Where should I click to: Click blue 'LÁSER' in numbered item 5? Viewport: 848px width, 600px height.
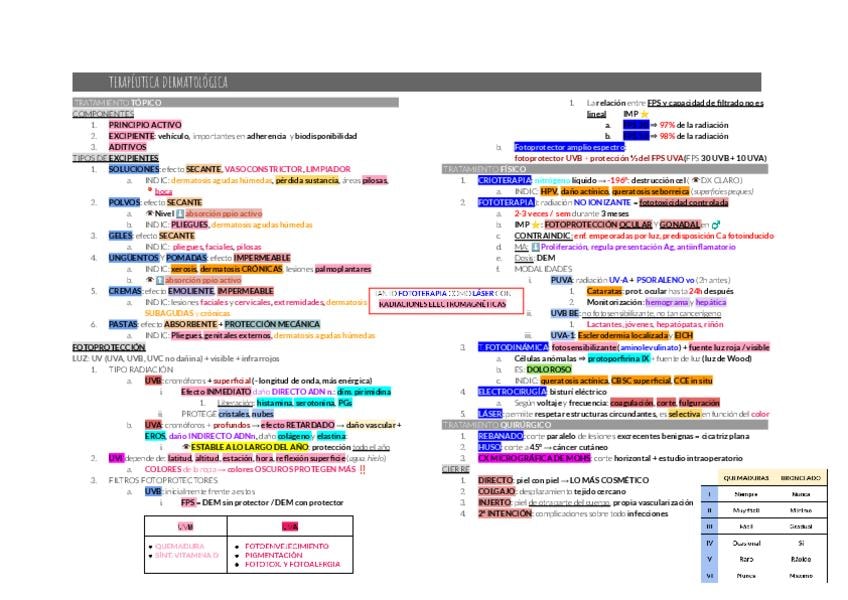click(x=490, y=414)
